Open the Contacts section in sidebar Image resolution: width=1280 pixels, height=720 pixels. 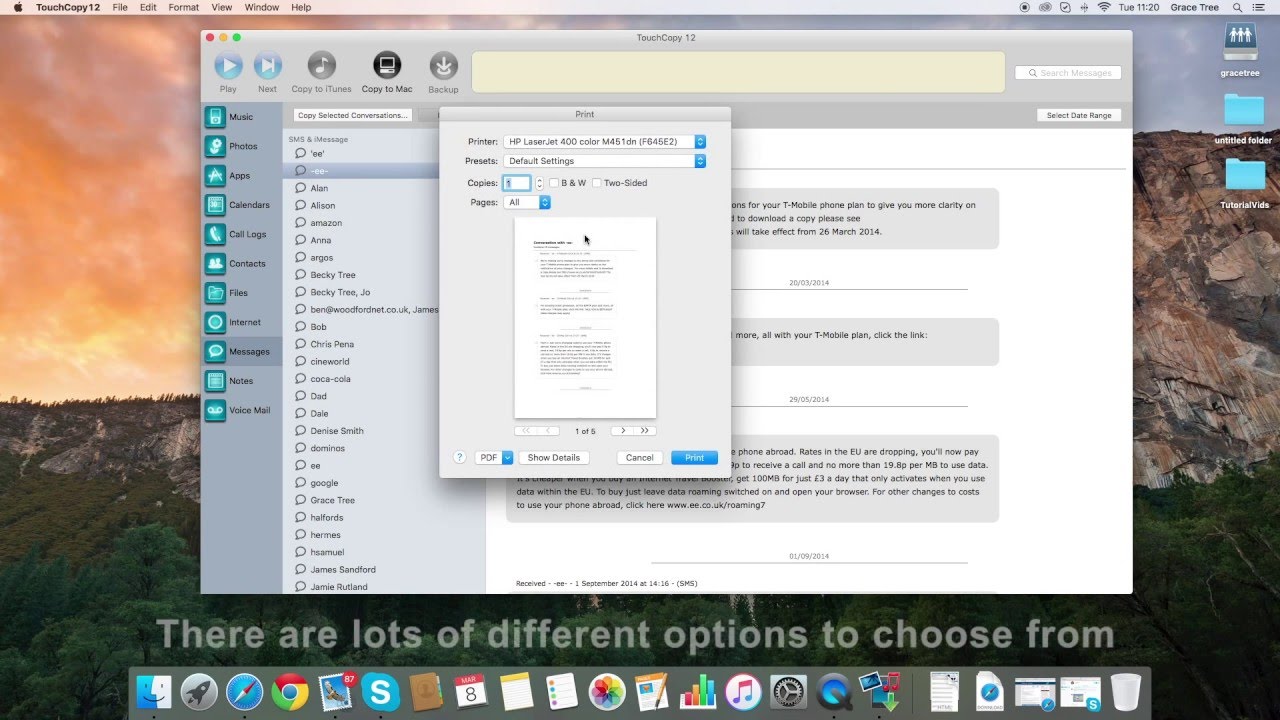tap(241, 264)
